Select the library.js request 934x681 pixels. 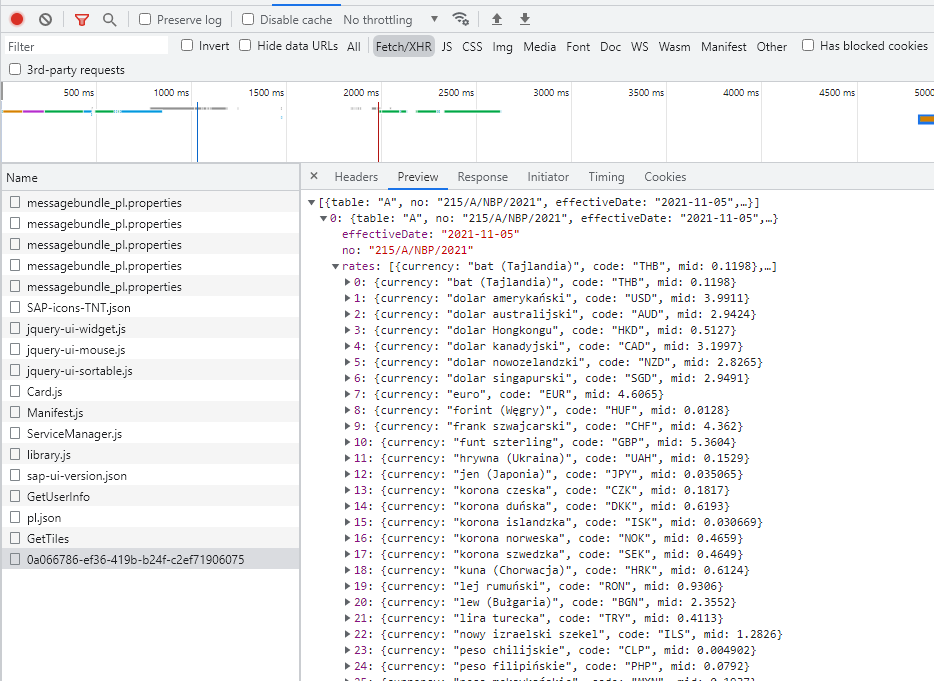[150, 455]
